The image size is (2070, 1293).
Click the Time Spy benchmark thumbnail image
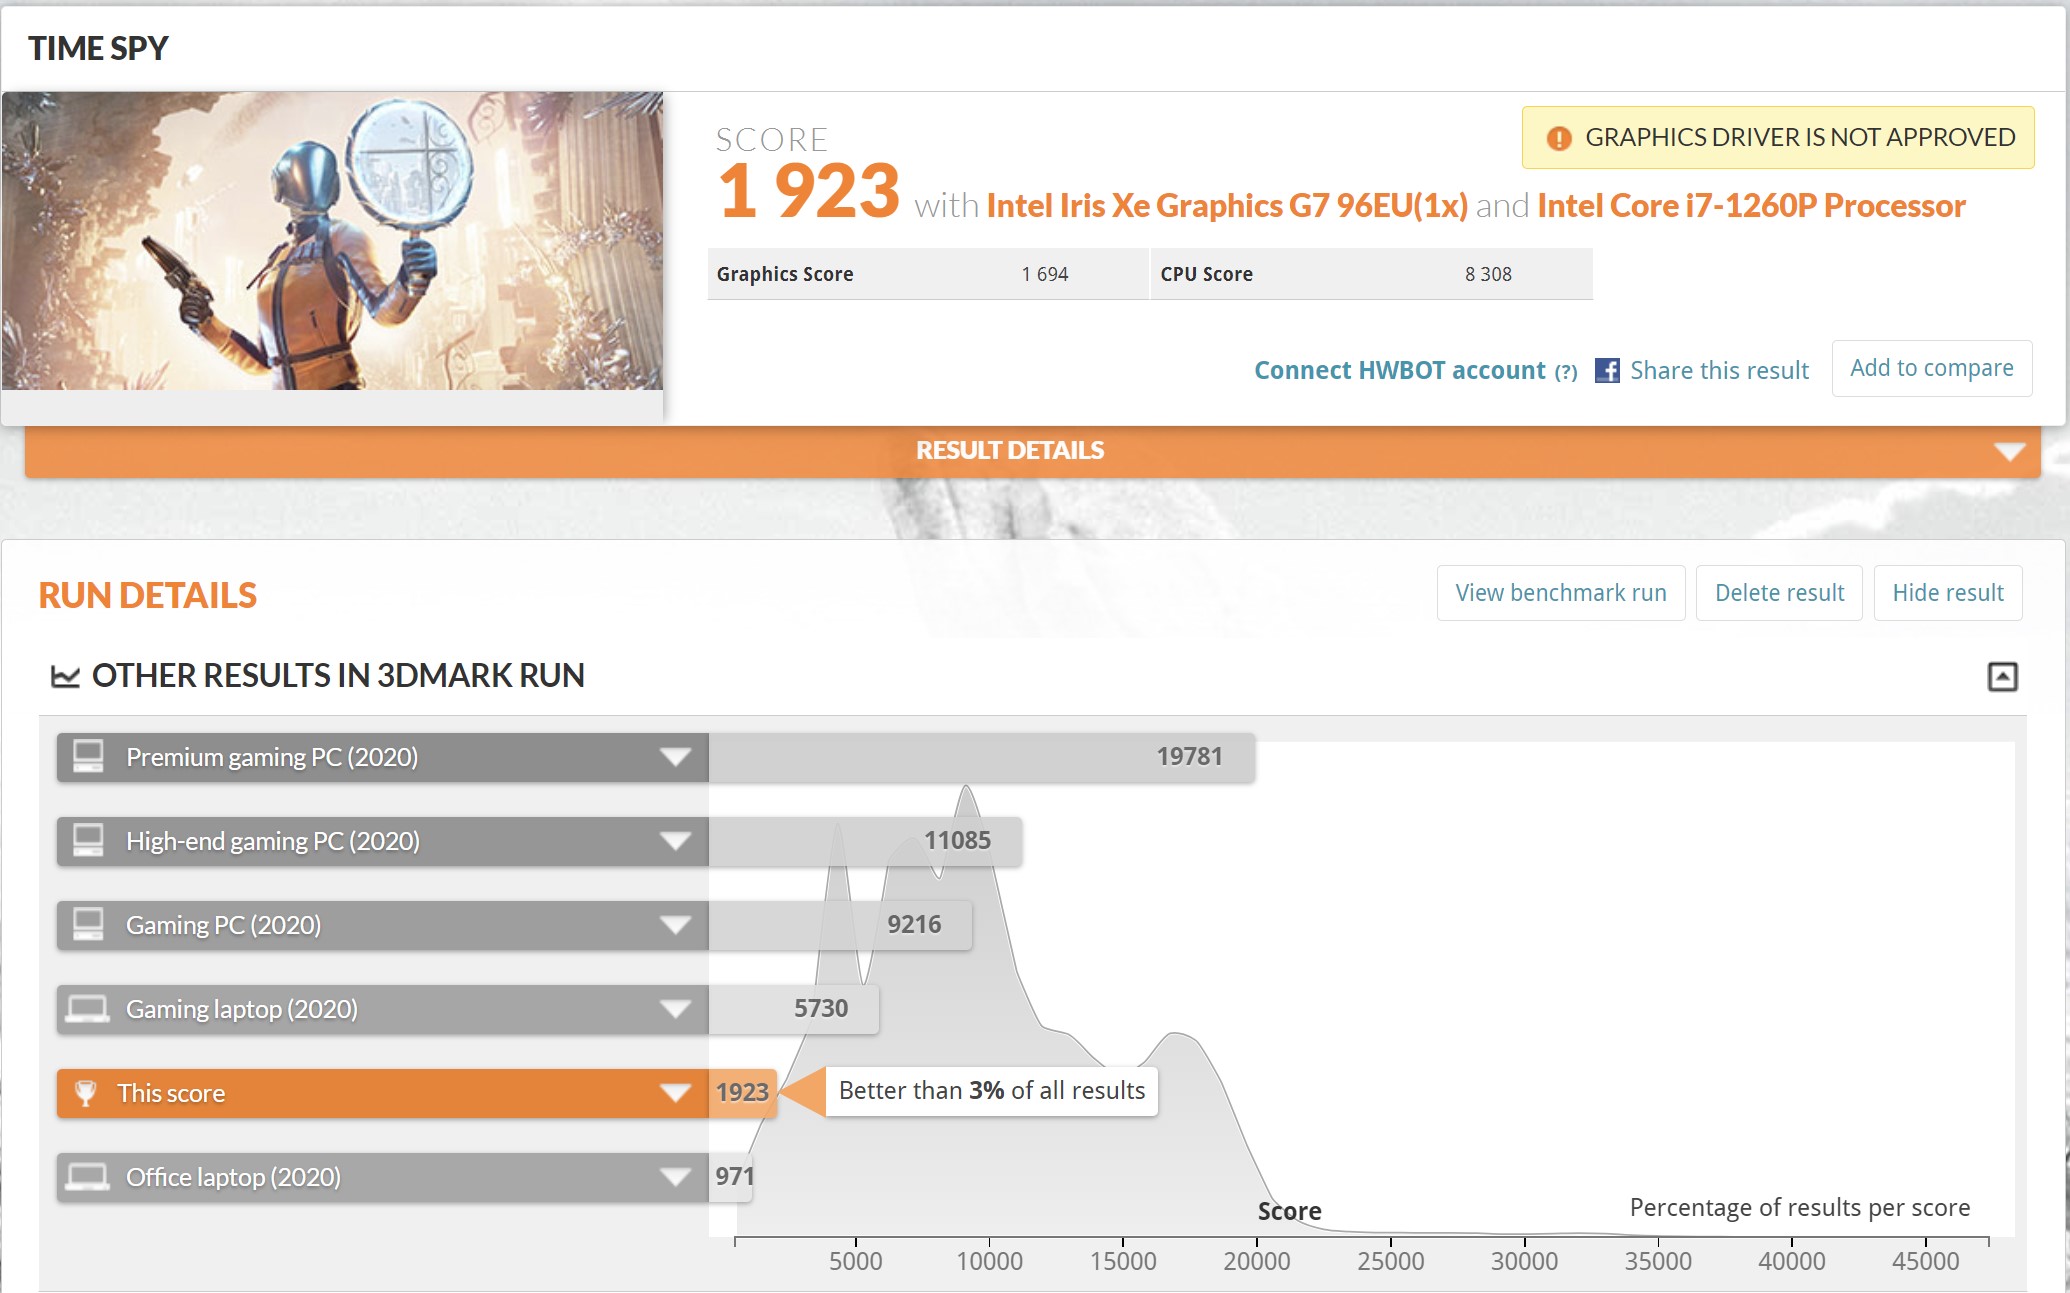coord(332,241)
